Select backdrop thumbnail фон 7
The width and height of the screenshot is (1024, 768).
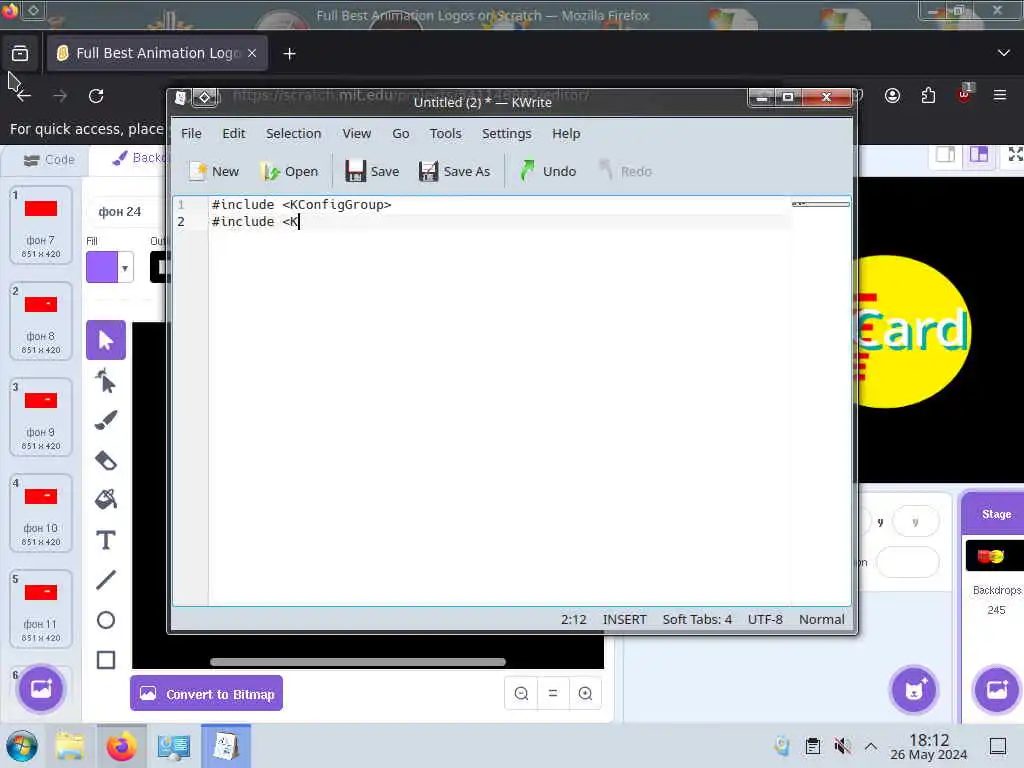(40, 225)
